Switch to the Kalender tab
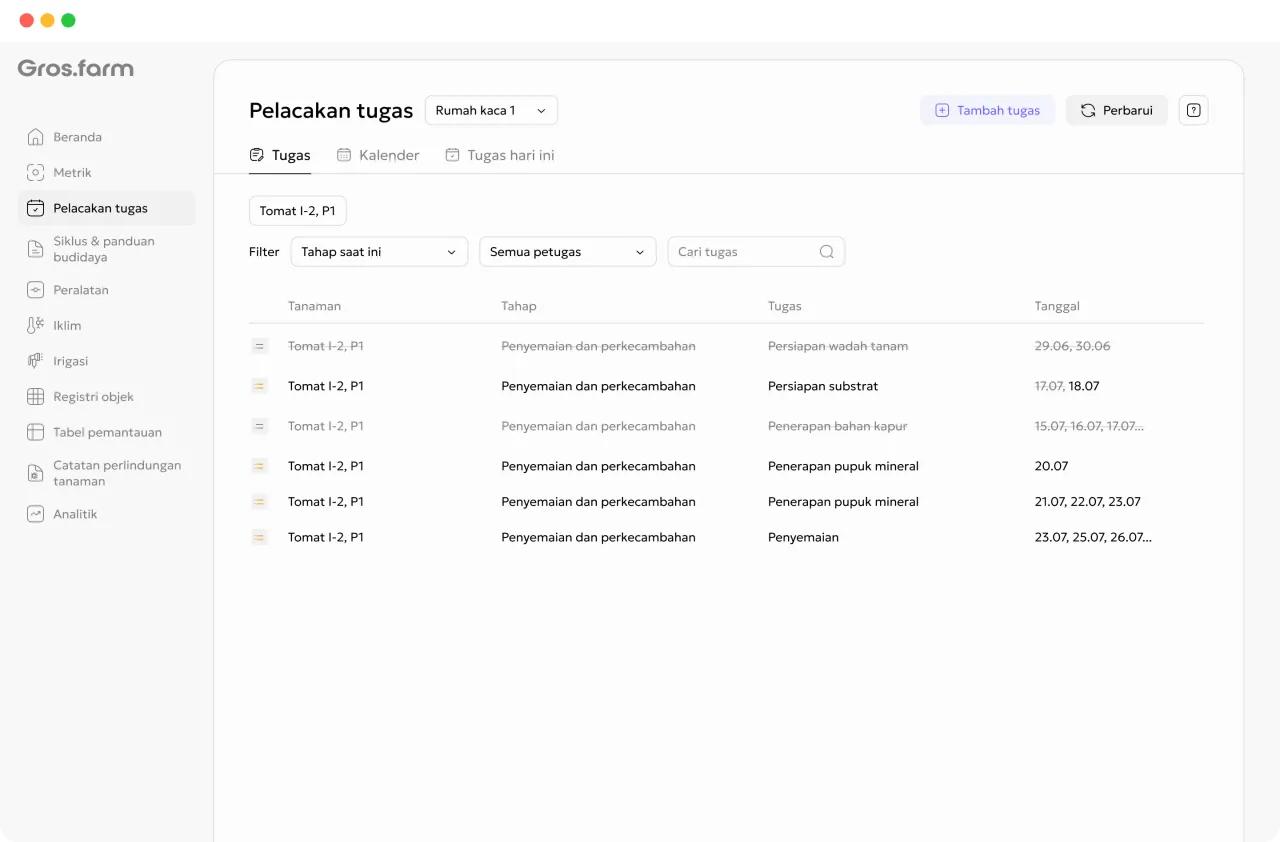Viewport: 1280px width, 842px height. click(378, 155)
